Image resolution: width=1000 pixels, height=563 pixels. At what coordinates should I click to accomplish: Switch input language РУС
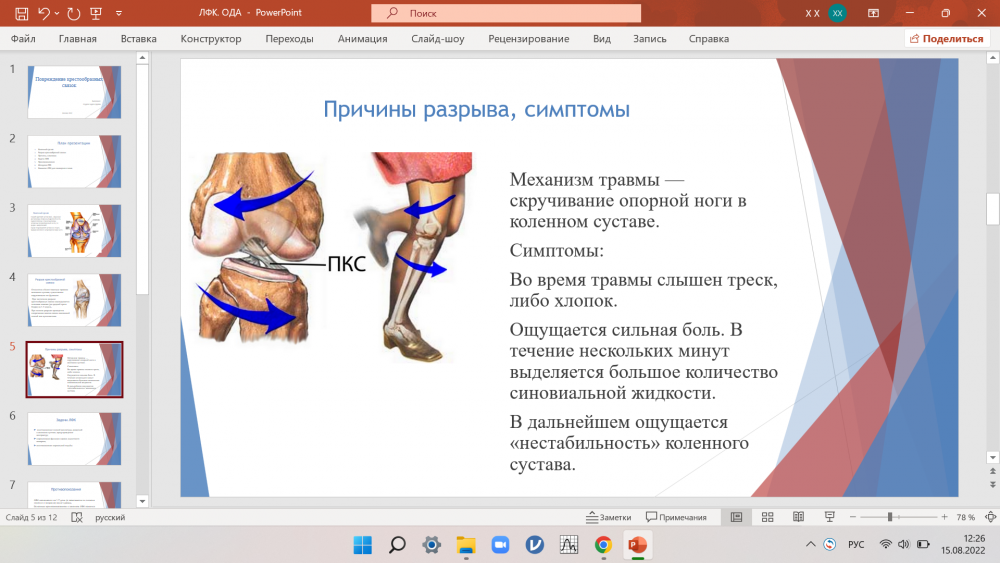[x=856, y=544]
